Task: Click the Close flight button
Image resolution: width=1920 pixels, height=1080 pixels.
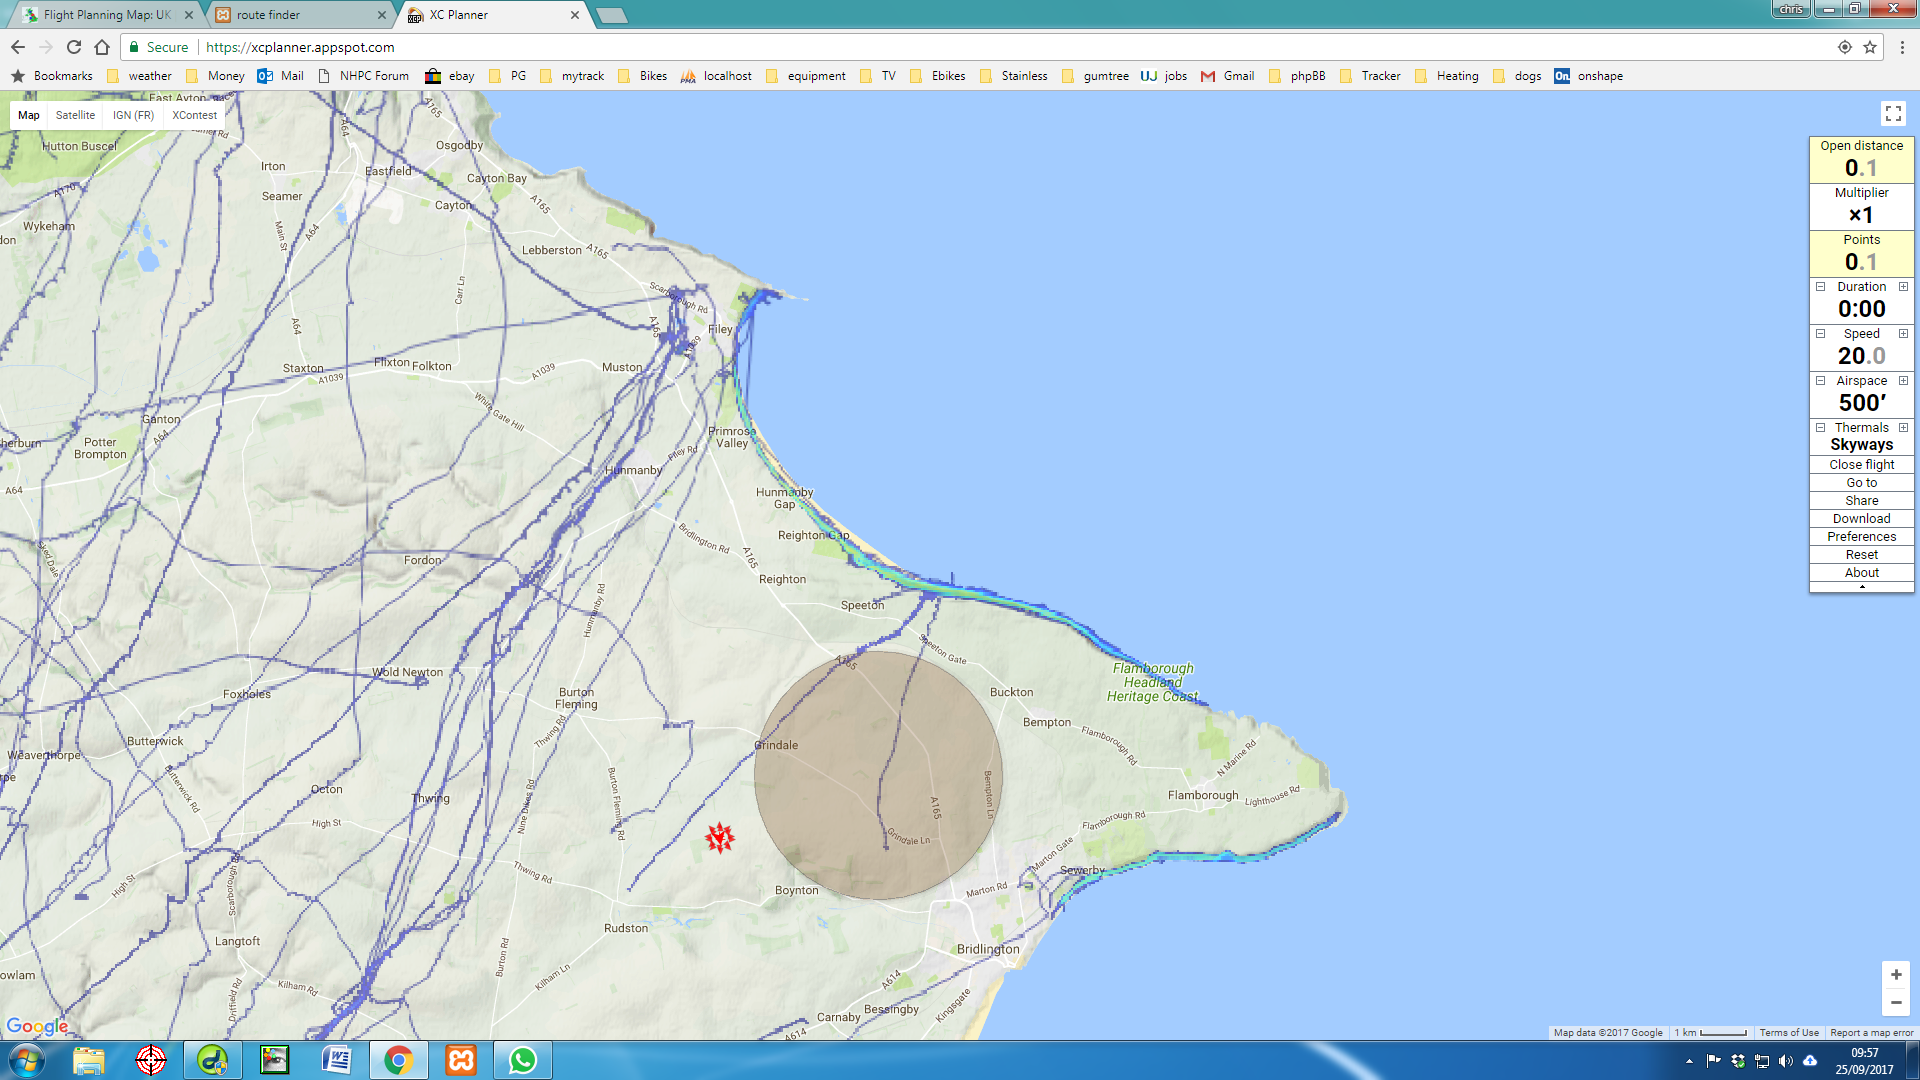Action: (x=1861, y=465)
